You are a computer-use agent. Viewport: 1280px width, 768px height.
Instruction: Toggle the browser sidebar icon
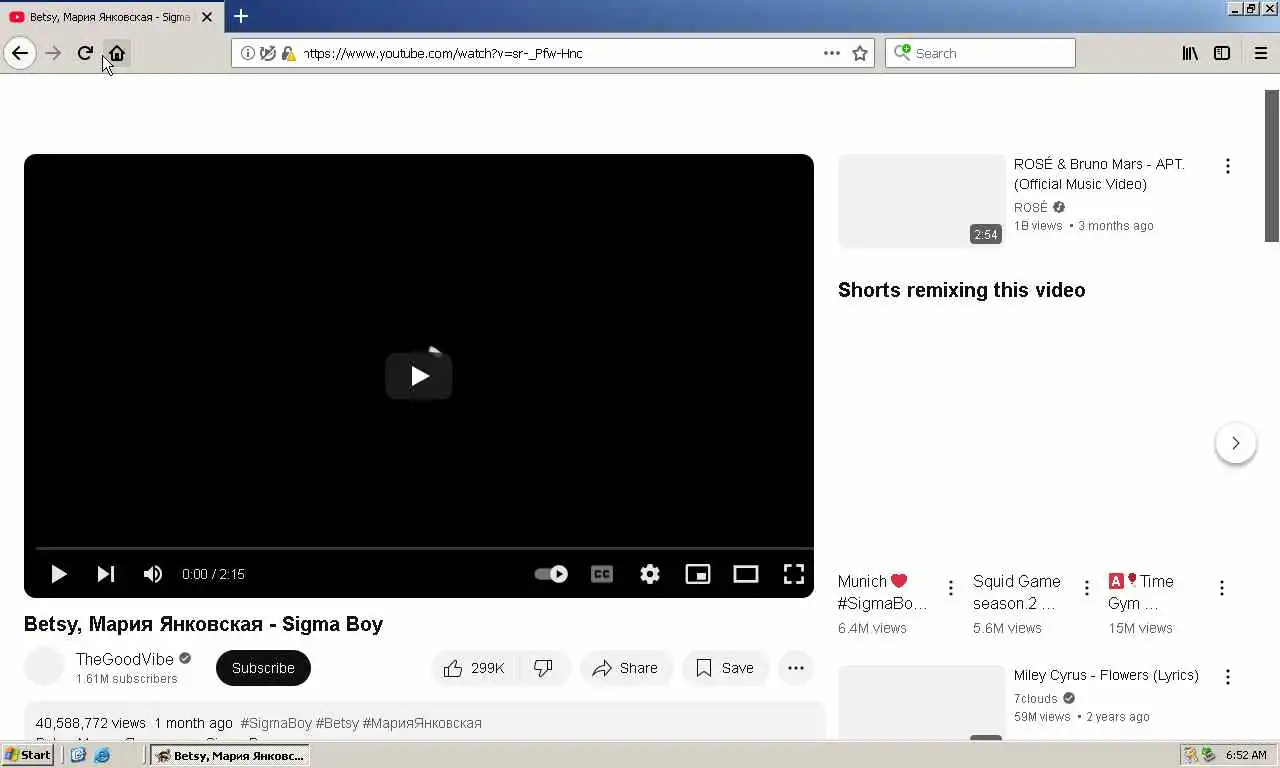tap(1222, 53)
